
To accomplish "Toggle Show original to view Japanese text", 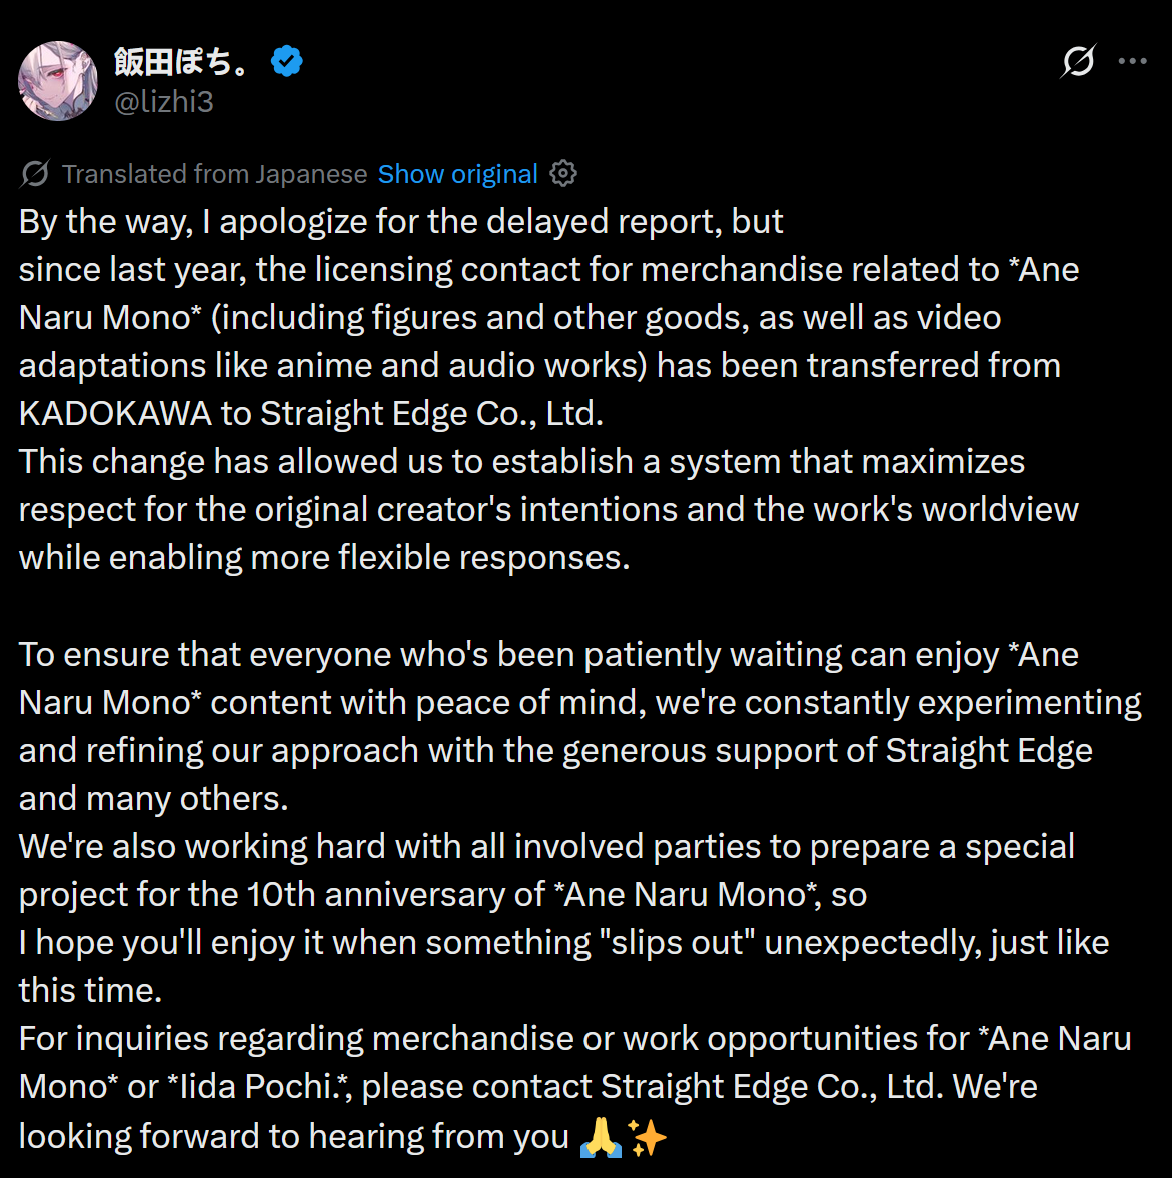I will 457,174.
